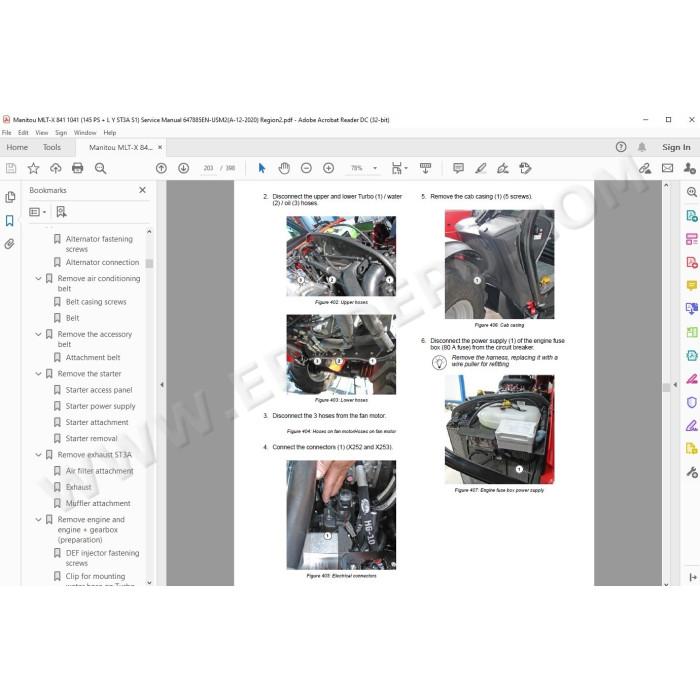Open the Sign menu
The width and height of the screenshot is (700, 700).
pyautogui.click(x=61, y=133)
